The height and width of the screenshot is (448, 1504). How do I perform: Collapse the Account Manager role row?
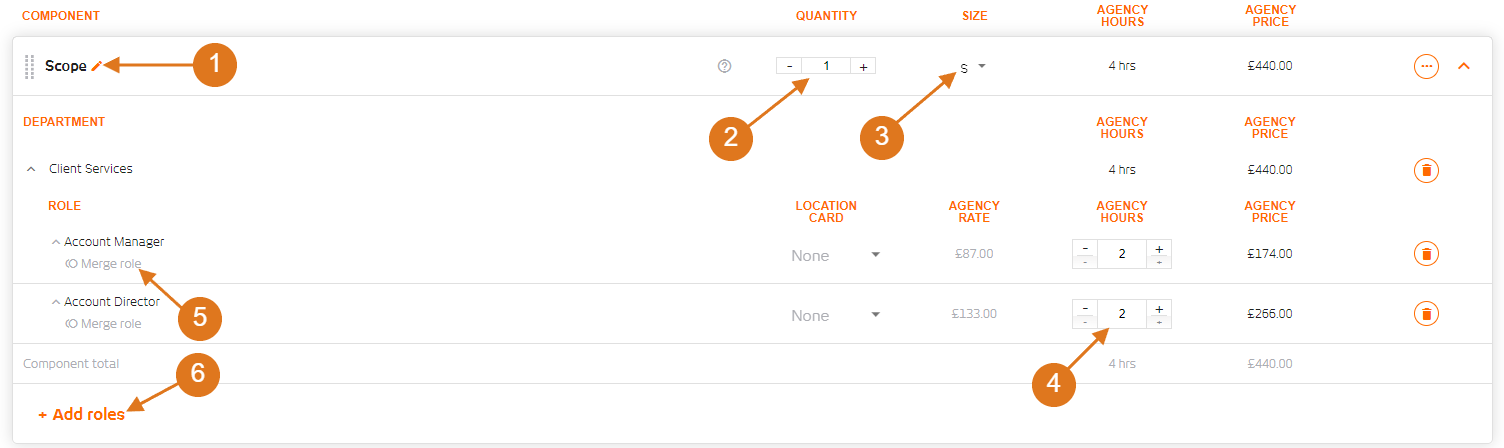pyautogui.click(x=56, y=242)
